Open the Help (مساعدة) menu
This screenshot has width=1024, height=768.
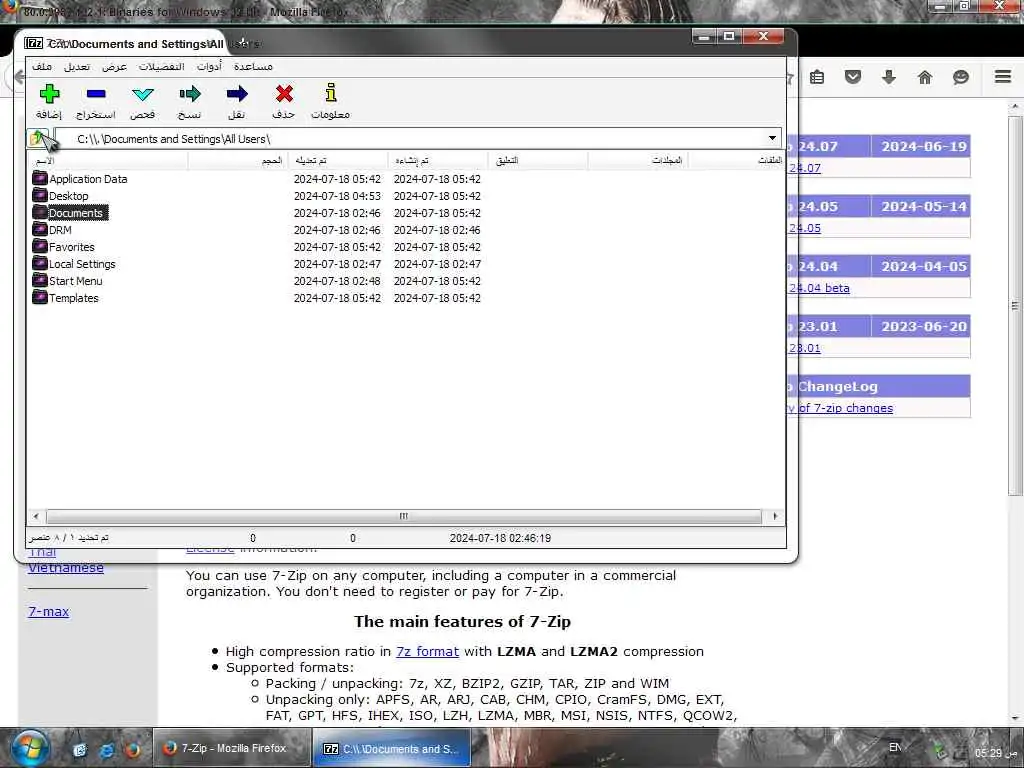tap(253, 66)
